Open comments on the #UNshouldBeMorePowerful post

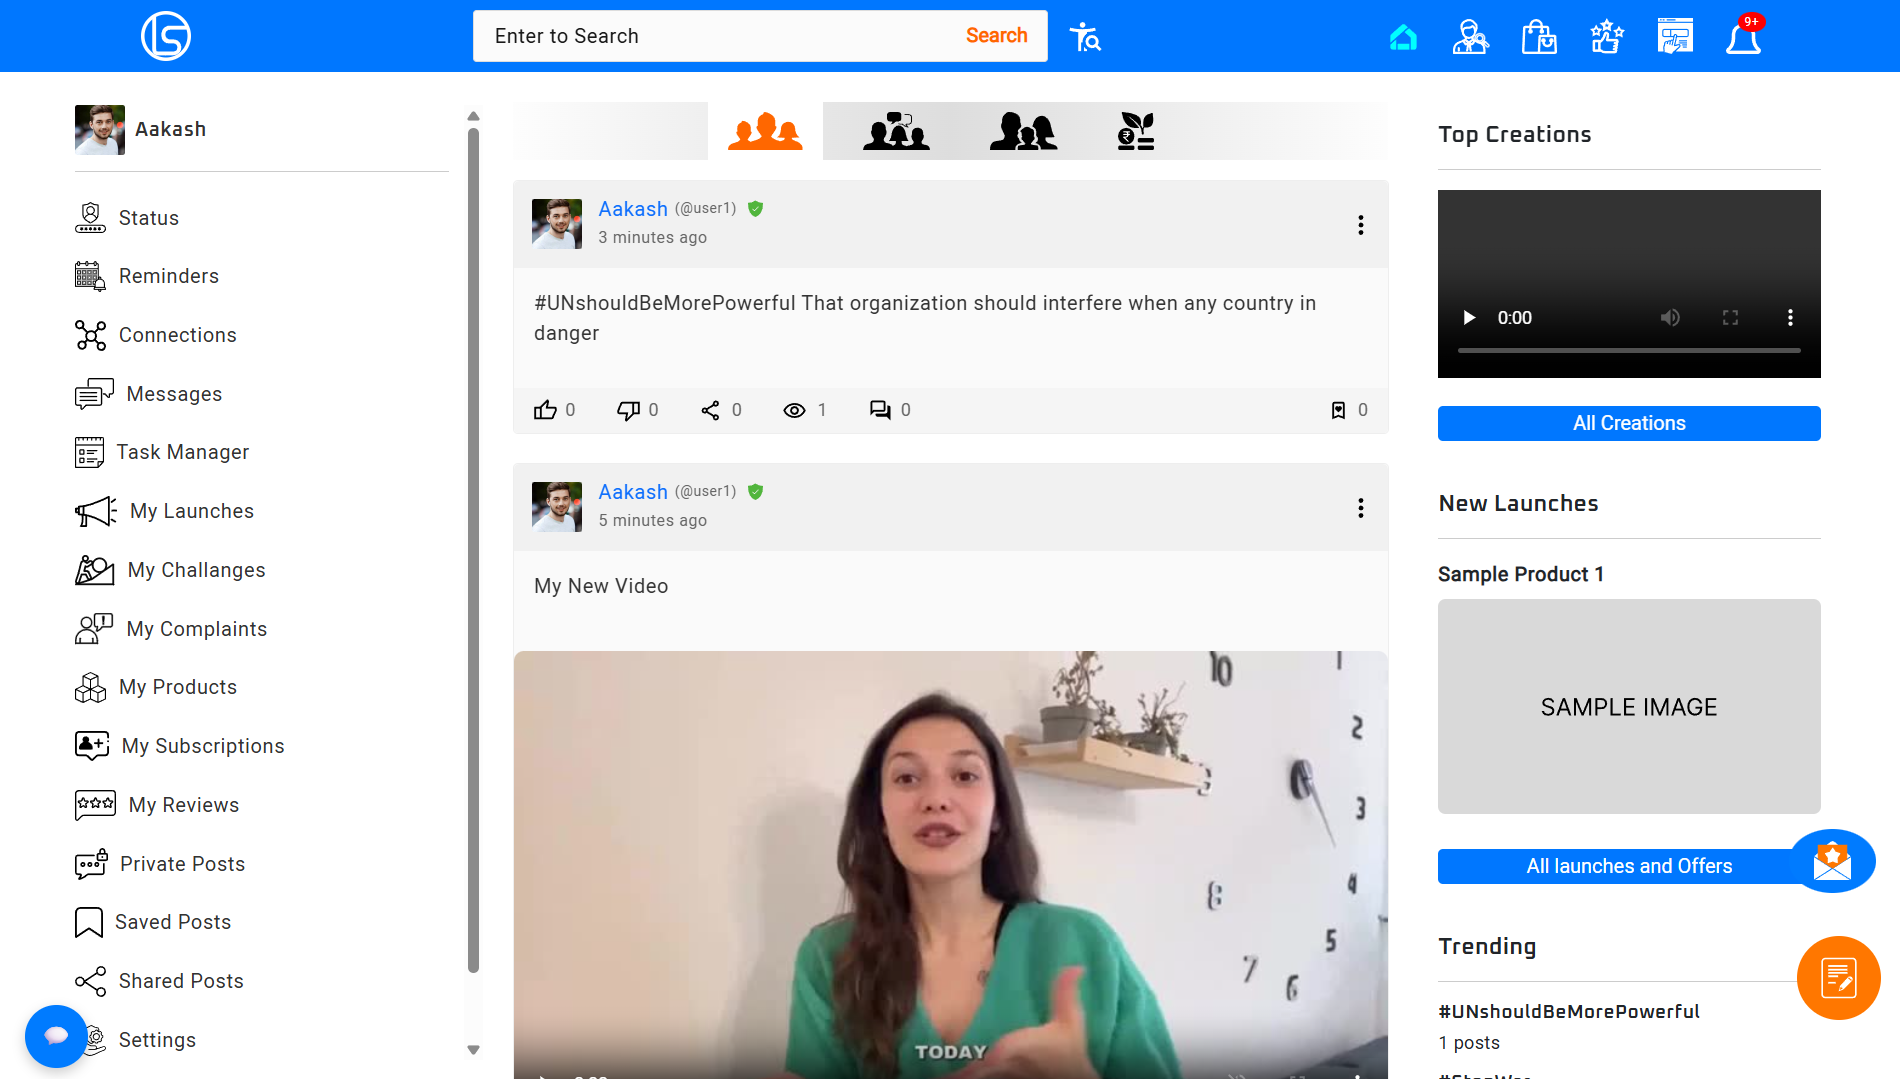tap(880, 410)
